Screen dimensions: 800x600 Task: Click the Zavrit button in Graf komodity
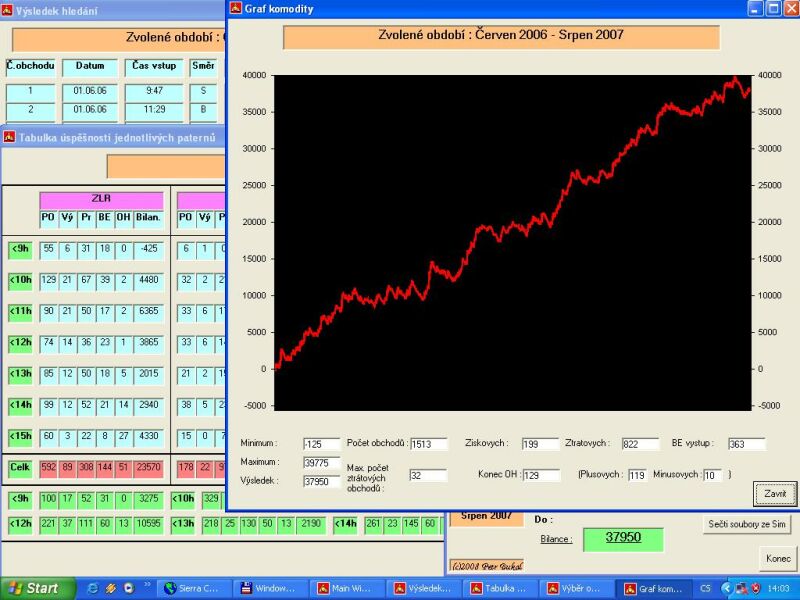(775, 493)
